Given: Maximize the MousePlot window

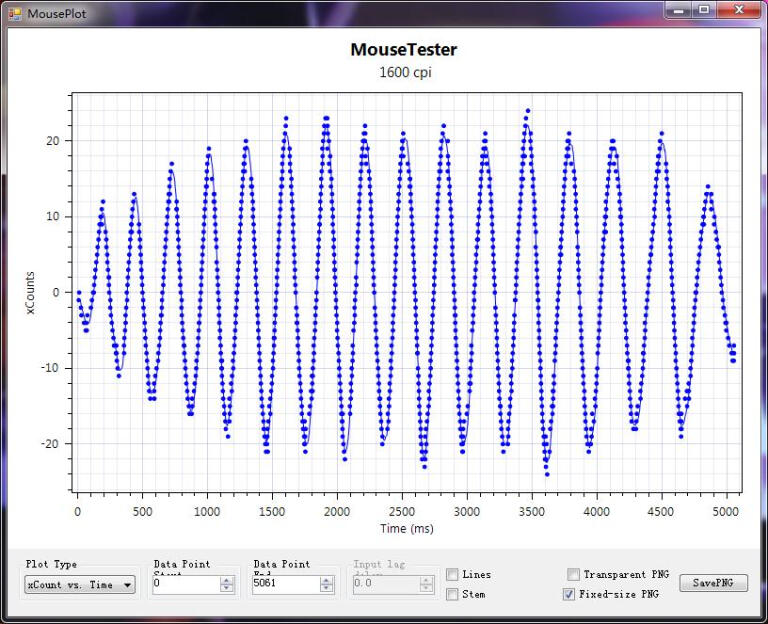Looking at the screenshot, I should click(704, 10).
